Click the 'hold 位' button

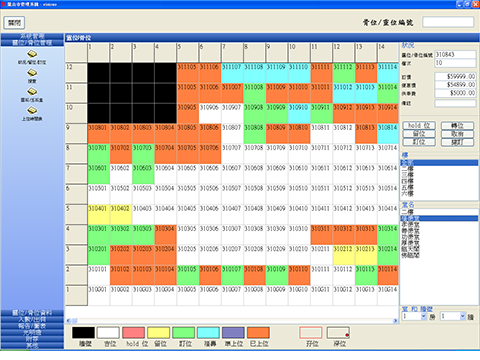pos(419,125)
